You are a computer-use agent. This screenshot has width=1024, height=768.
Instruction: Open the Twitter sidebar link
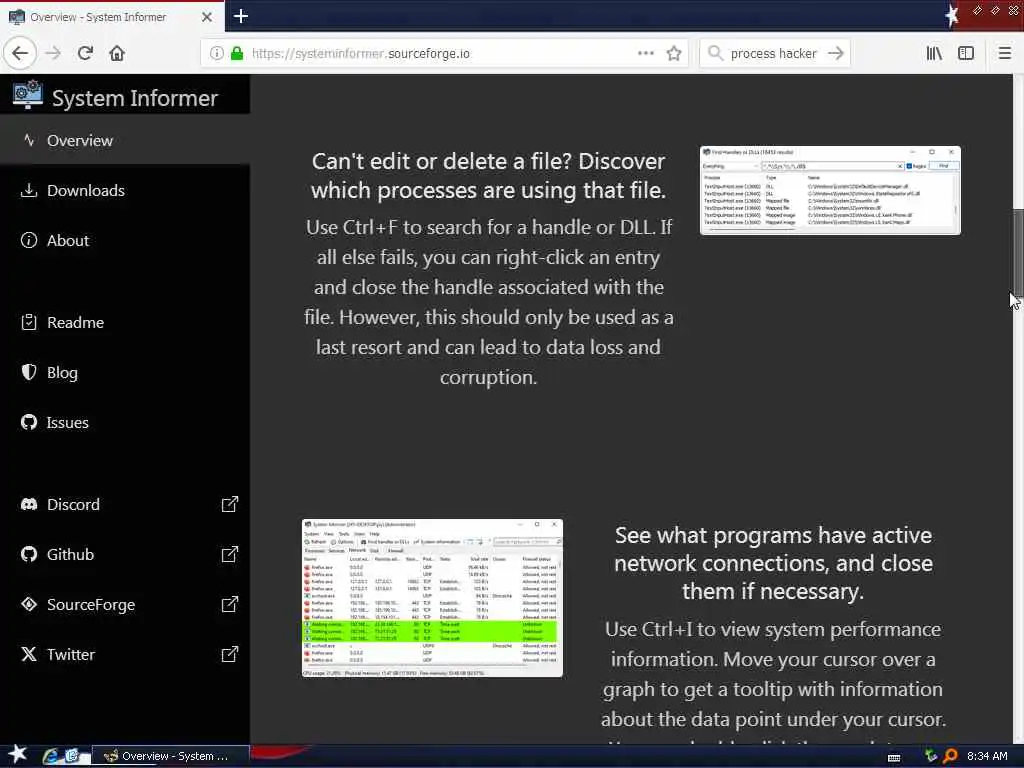pyautogui.click(x=125, y=654)
